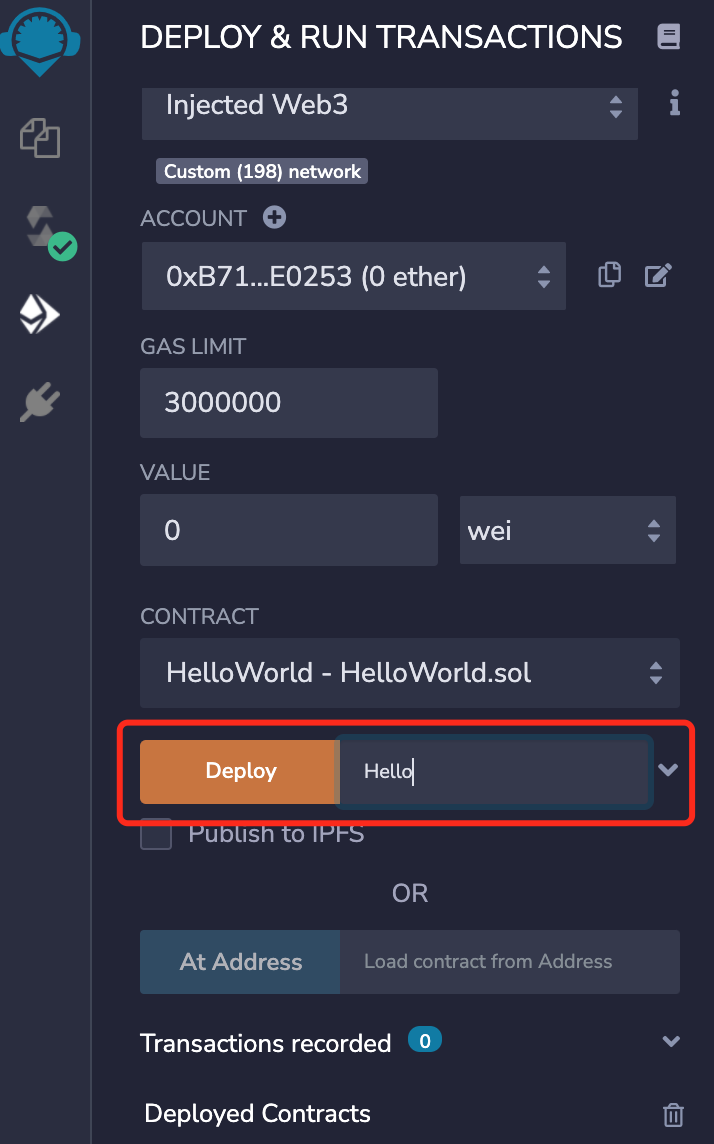Open the Remix home logo icon
This screenshot has height=1144, width=714.
point(39,40)
